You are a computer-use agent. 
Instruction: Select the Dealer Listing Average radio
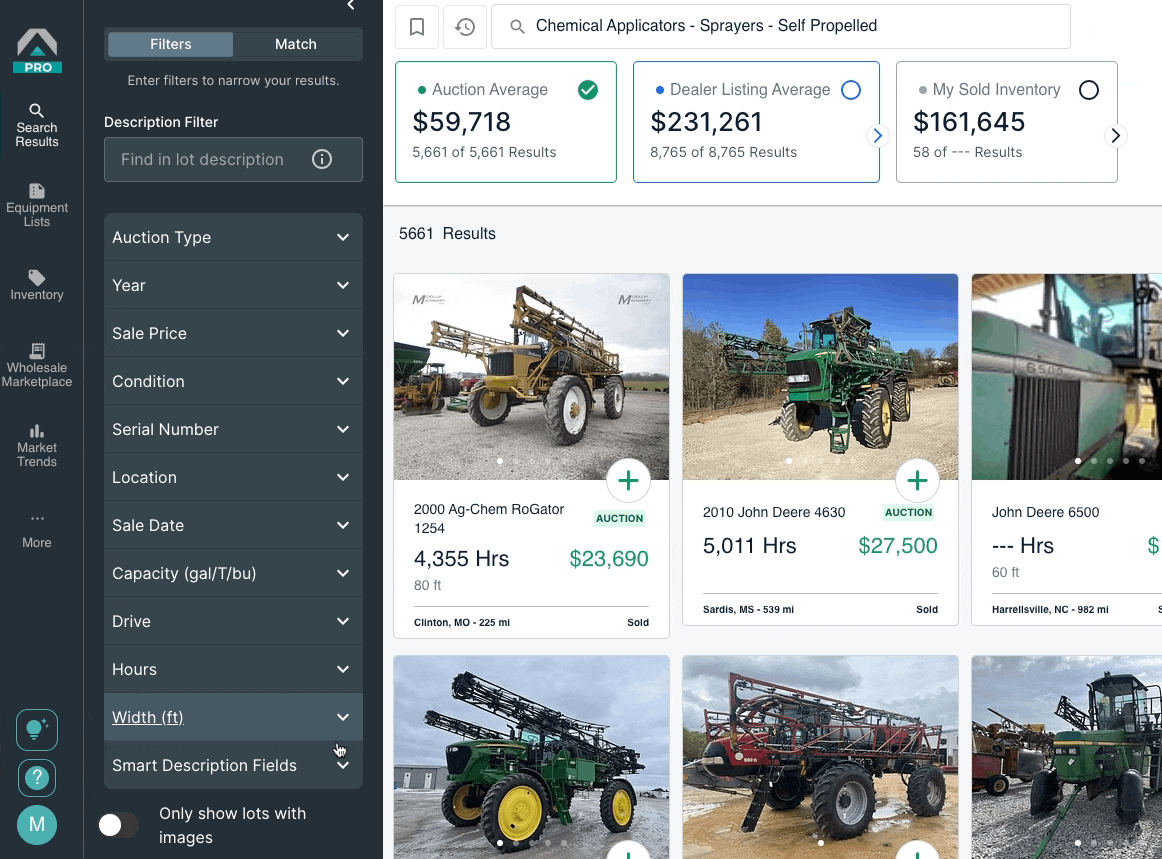point(851,90)
